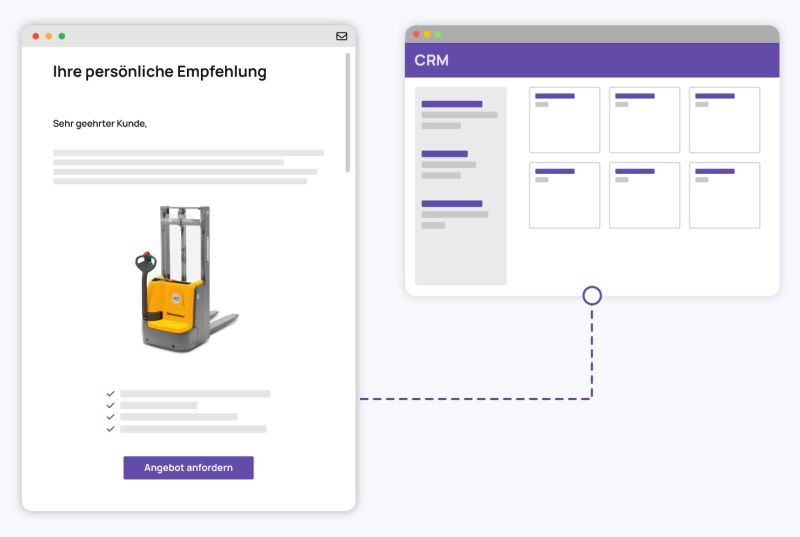Click the email window vertical scrollbar
The width and height of the screenshot is (800, 537).
(348, 112)
